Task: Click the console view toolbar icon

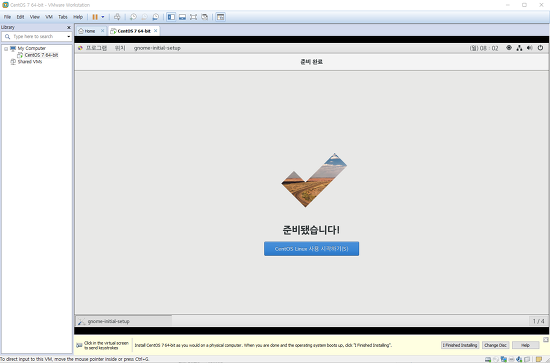Action: 220,17
